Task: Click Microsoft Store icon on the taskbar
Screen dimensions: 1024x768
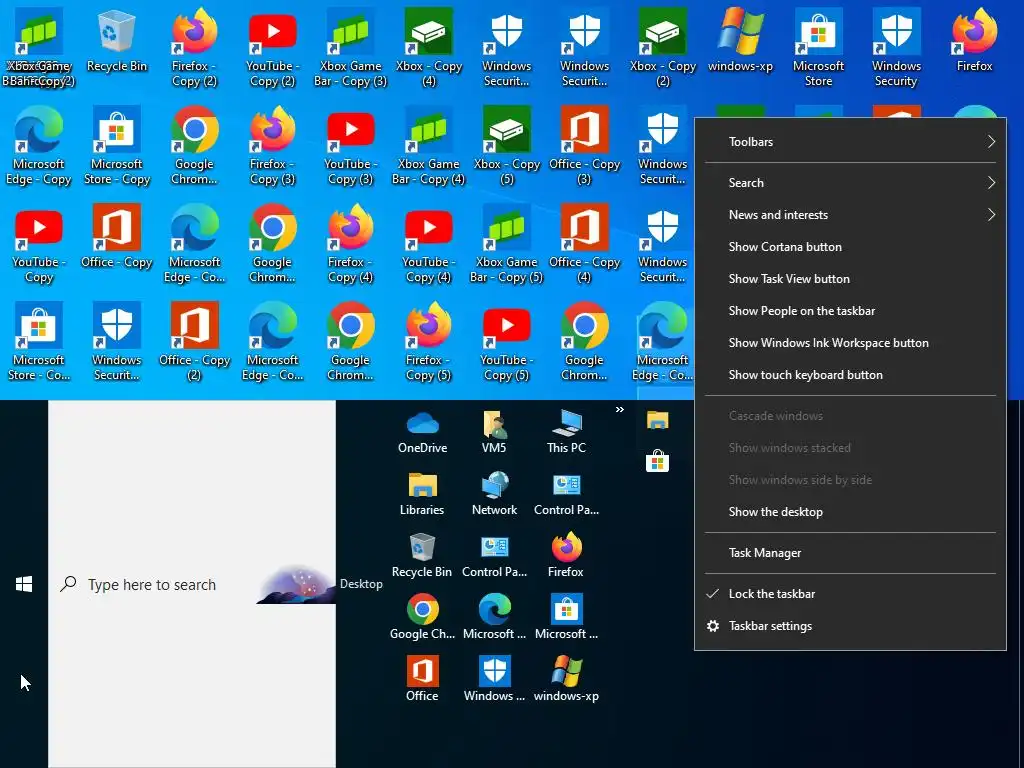Action: pyautogui.click(x=658, y=461)
